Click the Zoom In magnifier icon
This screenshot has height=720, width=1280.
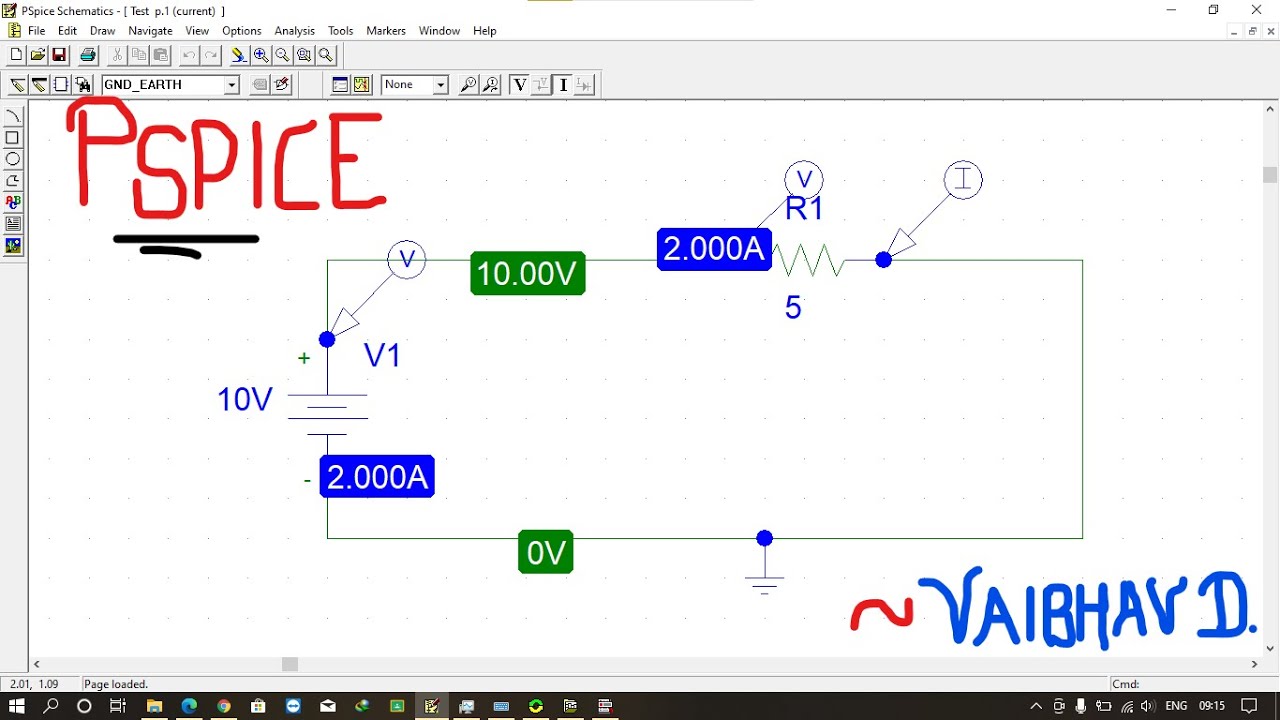261,55
